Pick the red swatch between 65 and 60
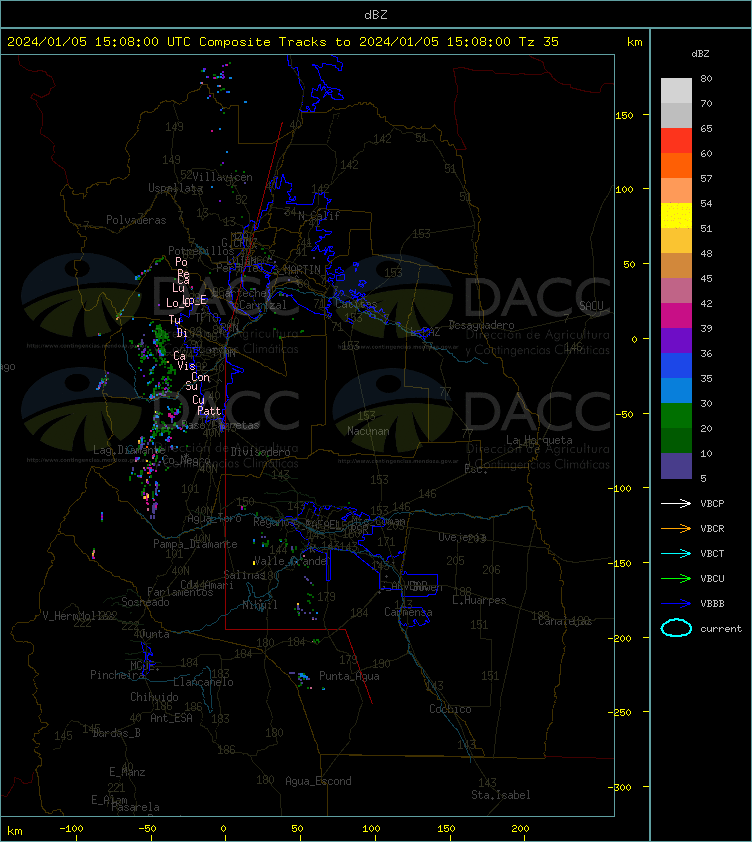 (676, 141)
